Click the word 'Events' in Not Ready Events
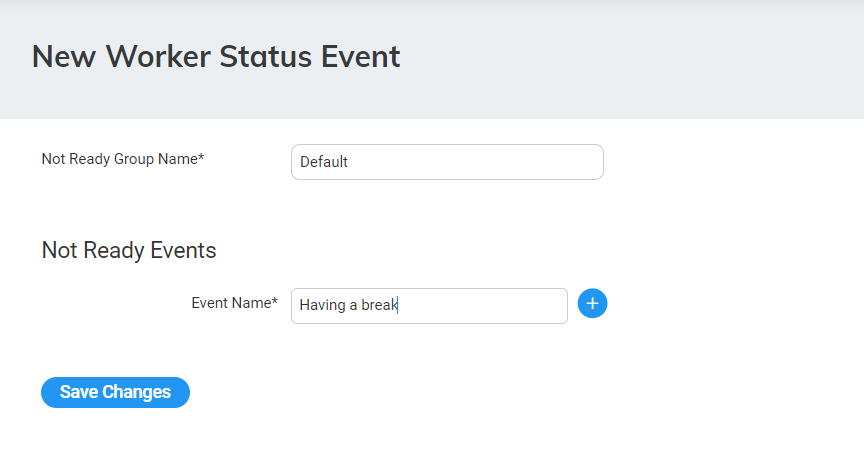864x453 pixels. click(x=183, y=250)
